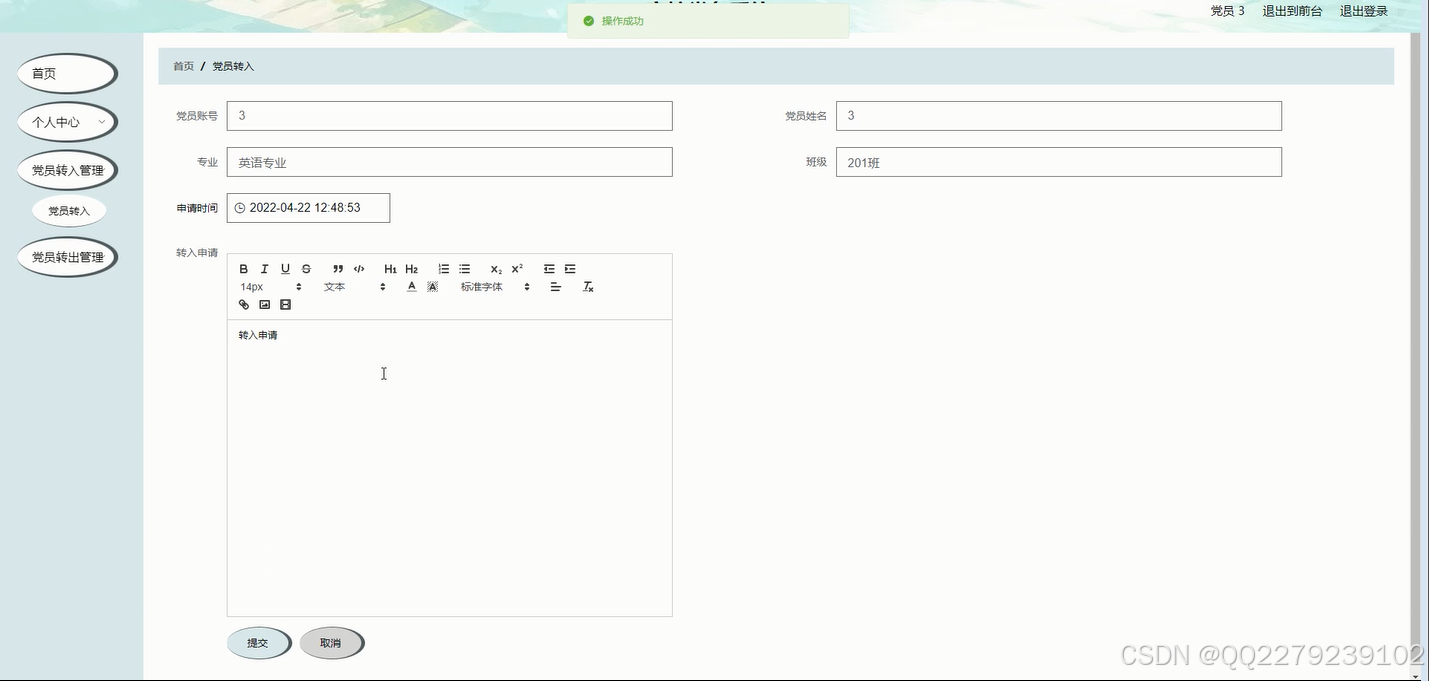Toggle superscript formatting
Image resolution: width=1429 pixels, height=681 pixels.
(x=515, y=268)
